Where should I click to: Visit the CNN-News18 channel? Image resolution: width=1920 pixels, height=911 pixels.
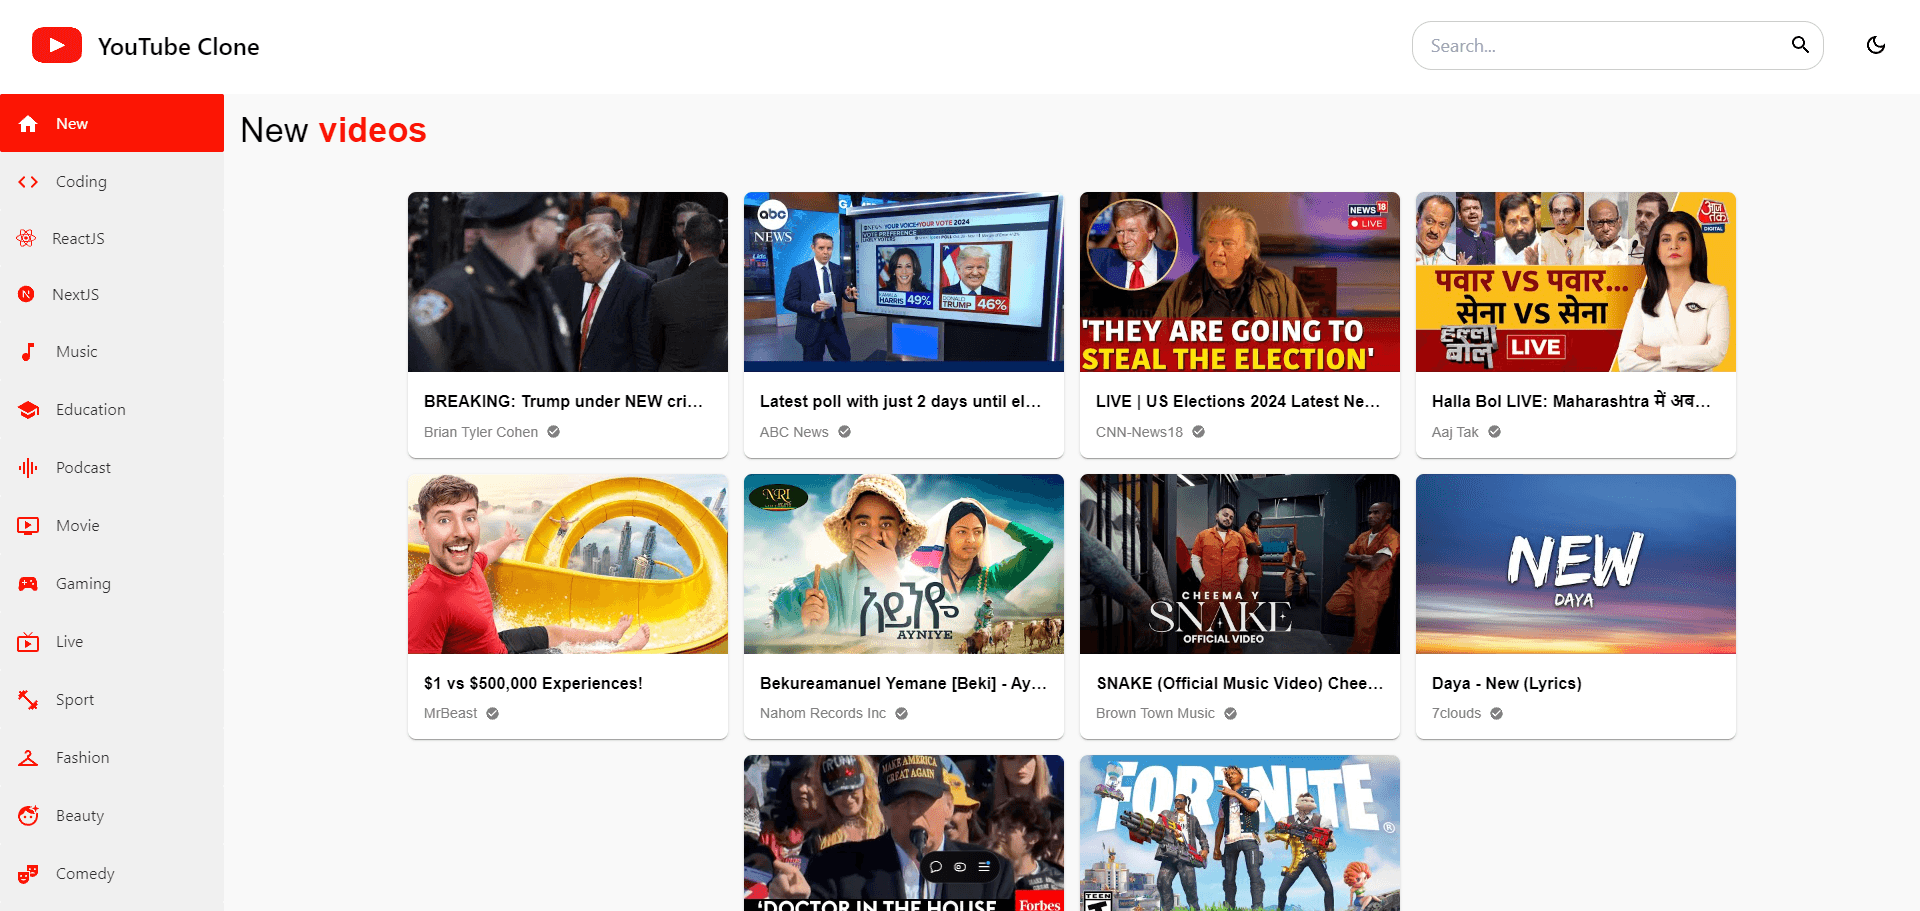click(x=1139, y=432)
